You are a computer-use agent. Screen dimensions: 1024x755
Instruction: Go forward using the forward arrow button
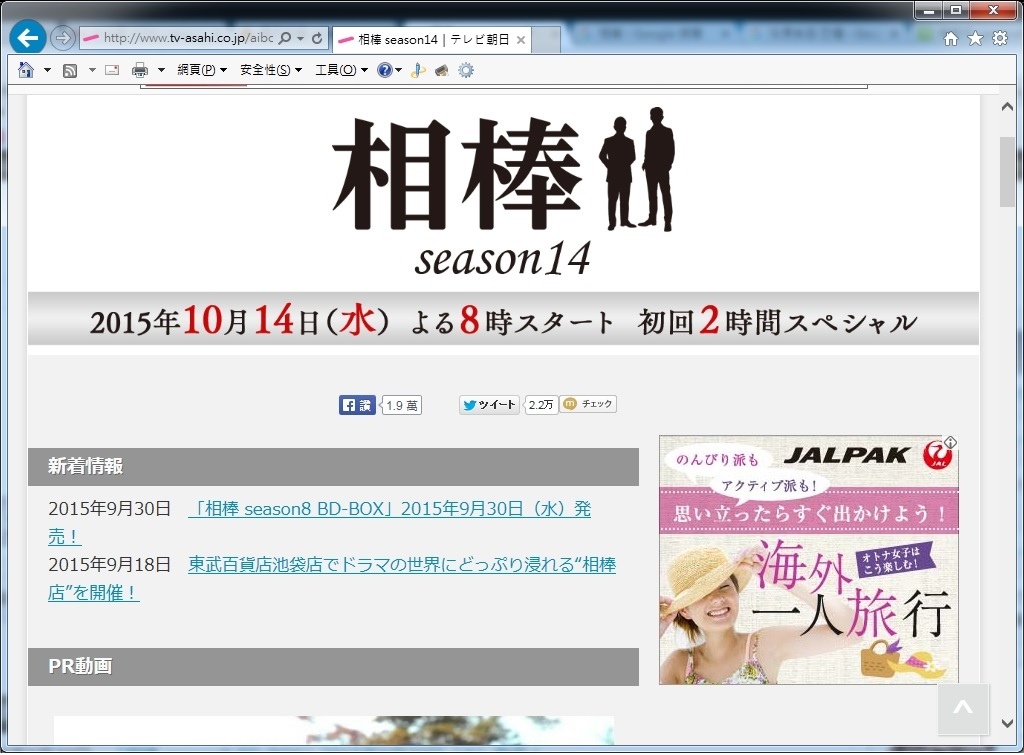[x=63, y=38]
